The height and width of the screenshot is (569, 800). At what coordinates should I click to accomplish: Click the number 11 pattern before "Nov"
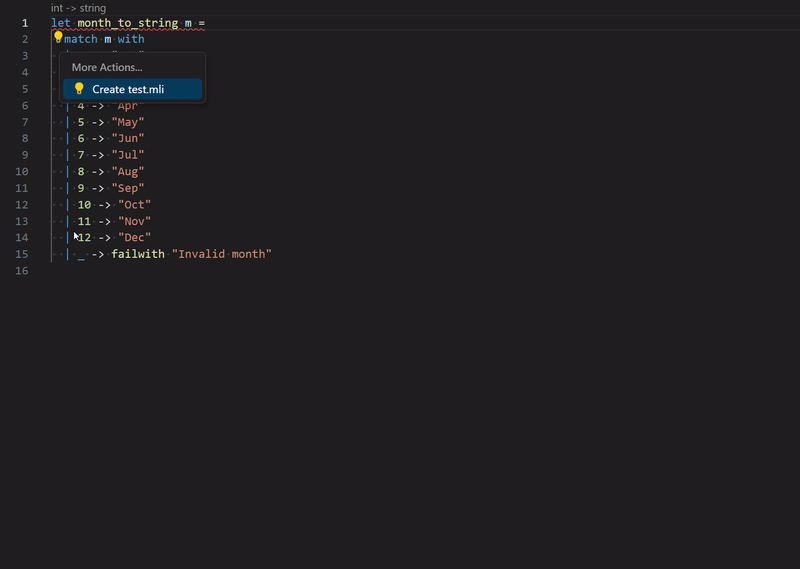tap(84, 221)
